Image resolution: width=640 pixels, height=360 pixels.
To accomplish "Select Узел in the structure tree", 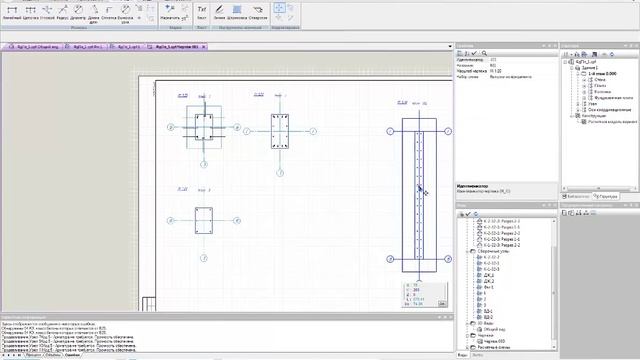I will (593, 104).
